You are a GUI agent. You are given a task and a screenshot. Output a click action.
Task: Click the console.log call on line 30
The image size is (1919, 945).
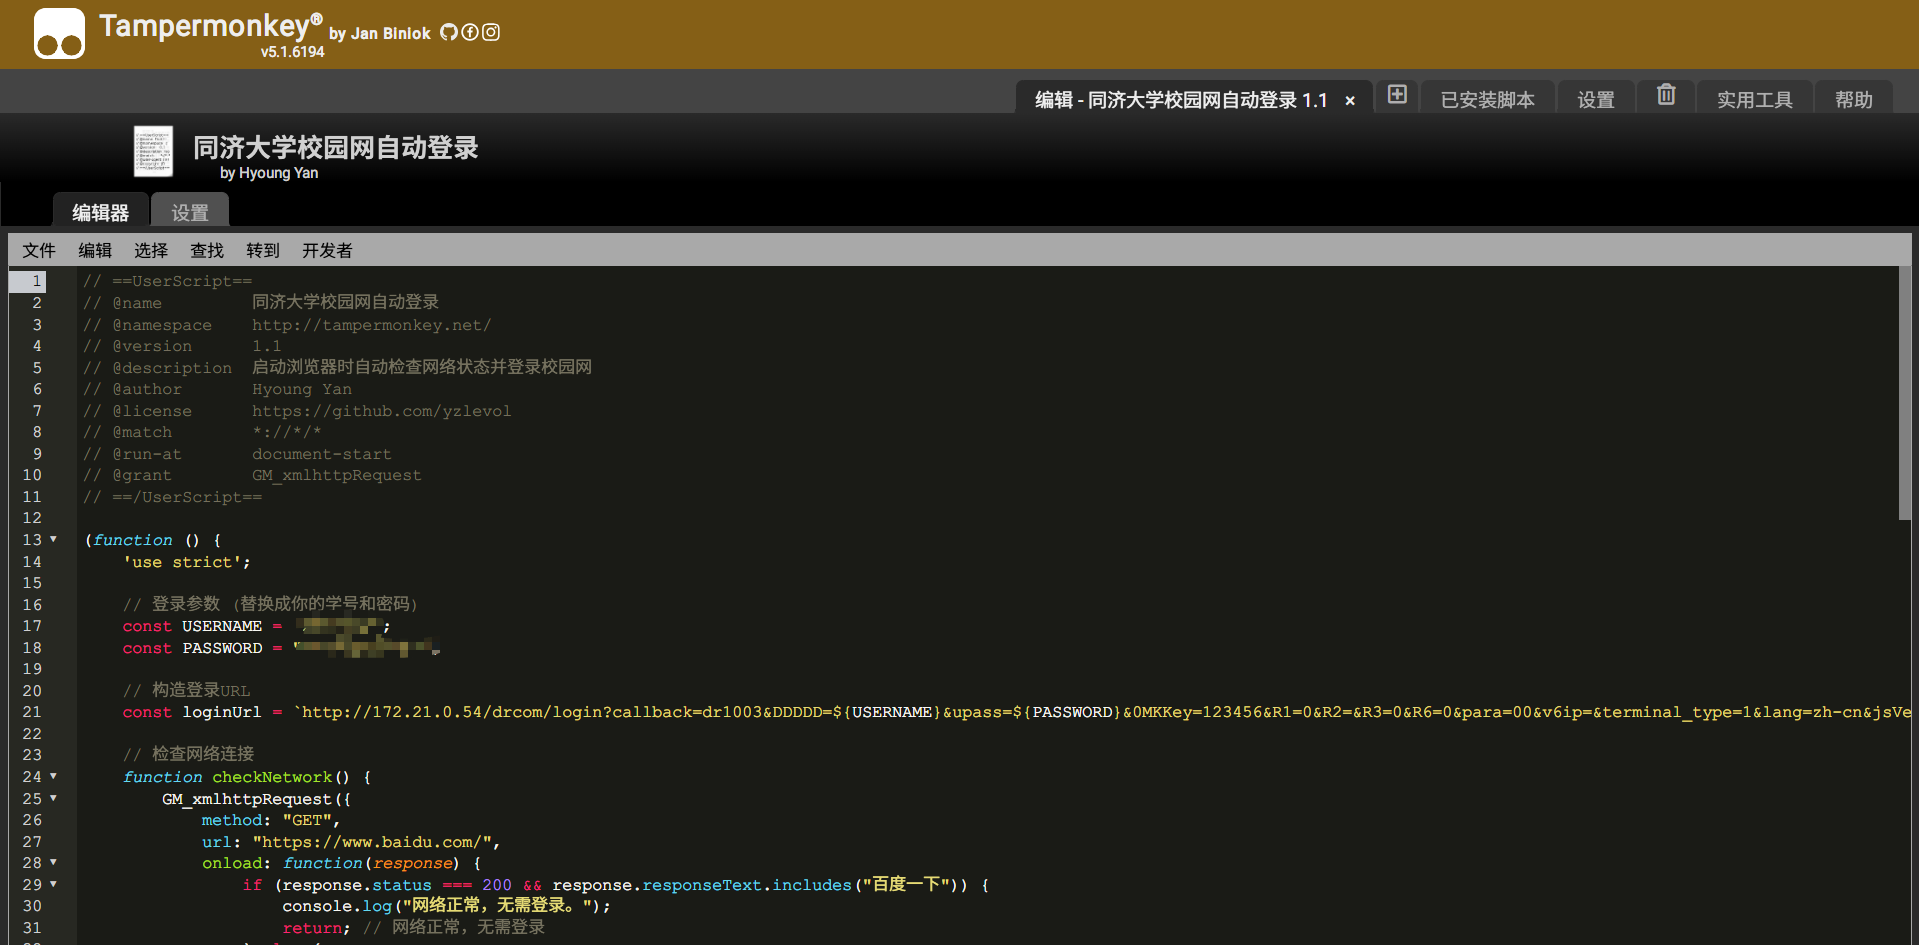click(x=446, y=906)
